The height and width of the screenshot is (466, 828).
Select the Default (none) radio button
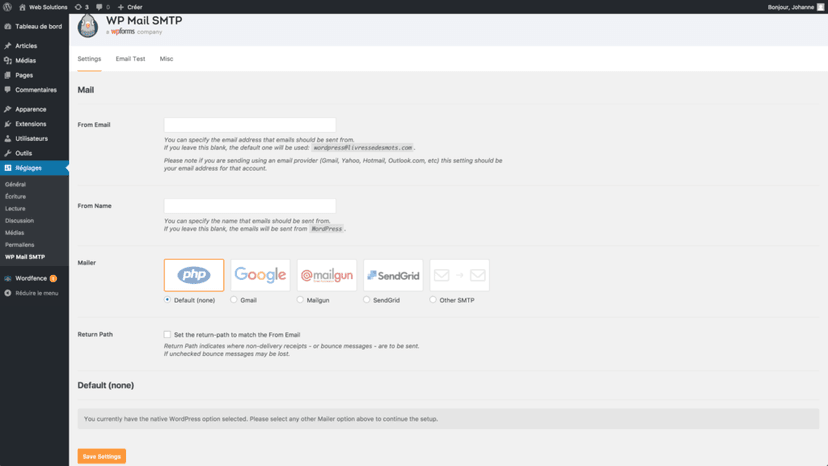pyautogui.click(x=167, y=300)
